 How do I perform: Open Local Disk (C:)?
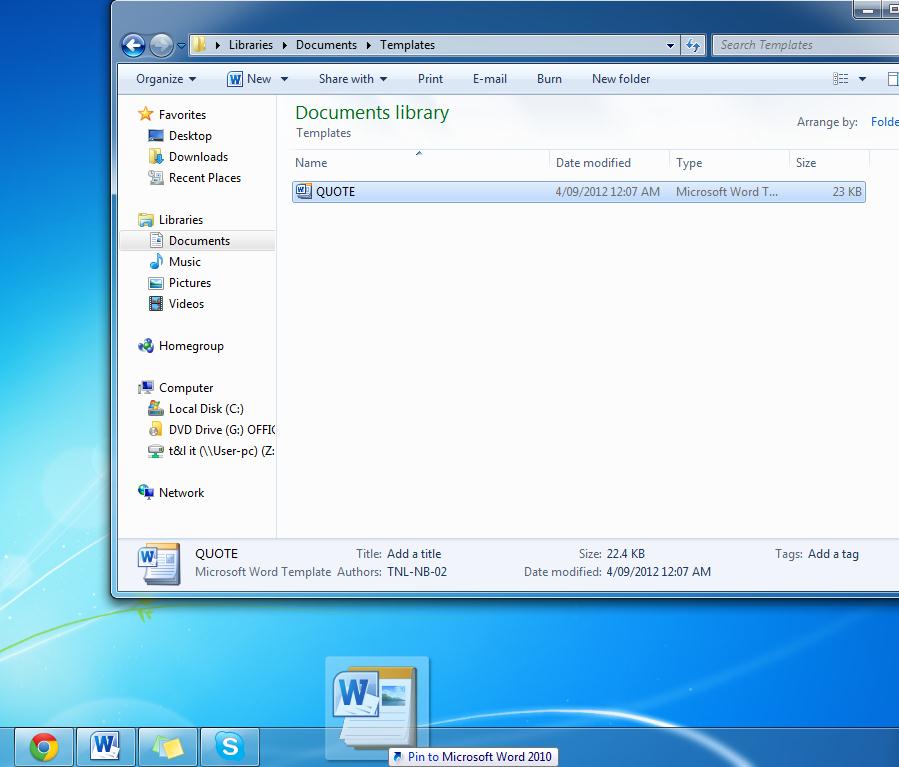(x=206, y=409)
